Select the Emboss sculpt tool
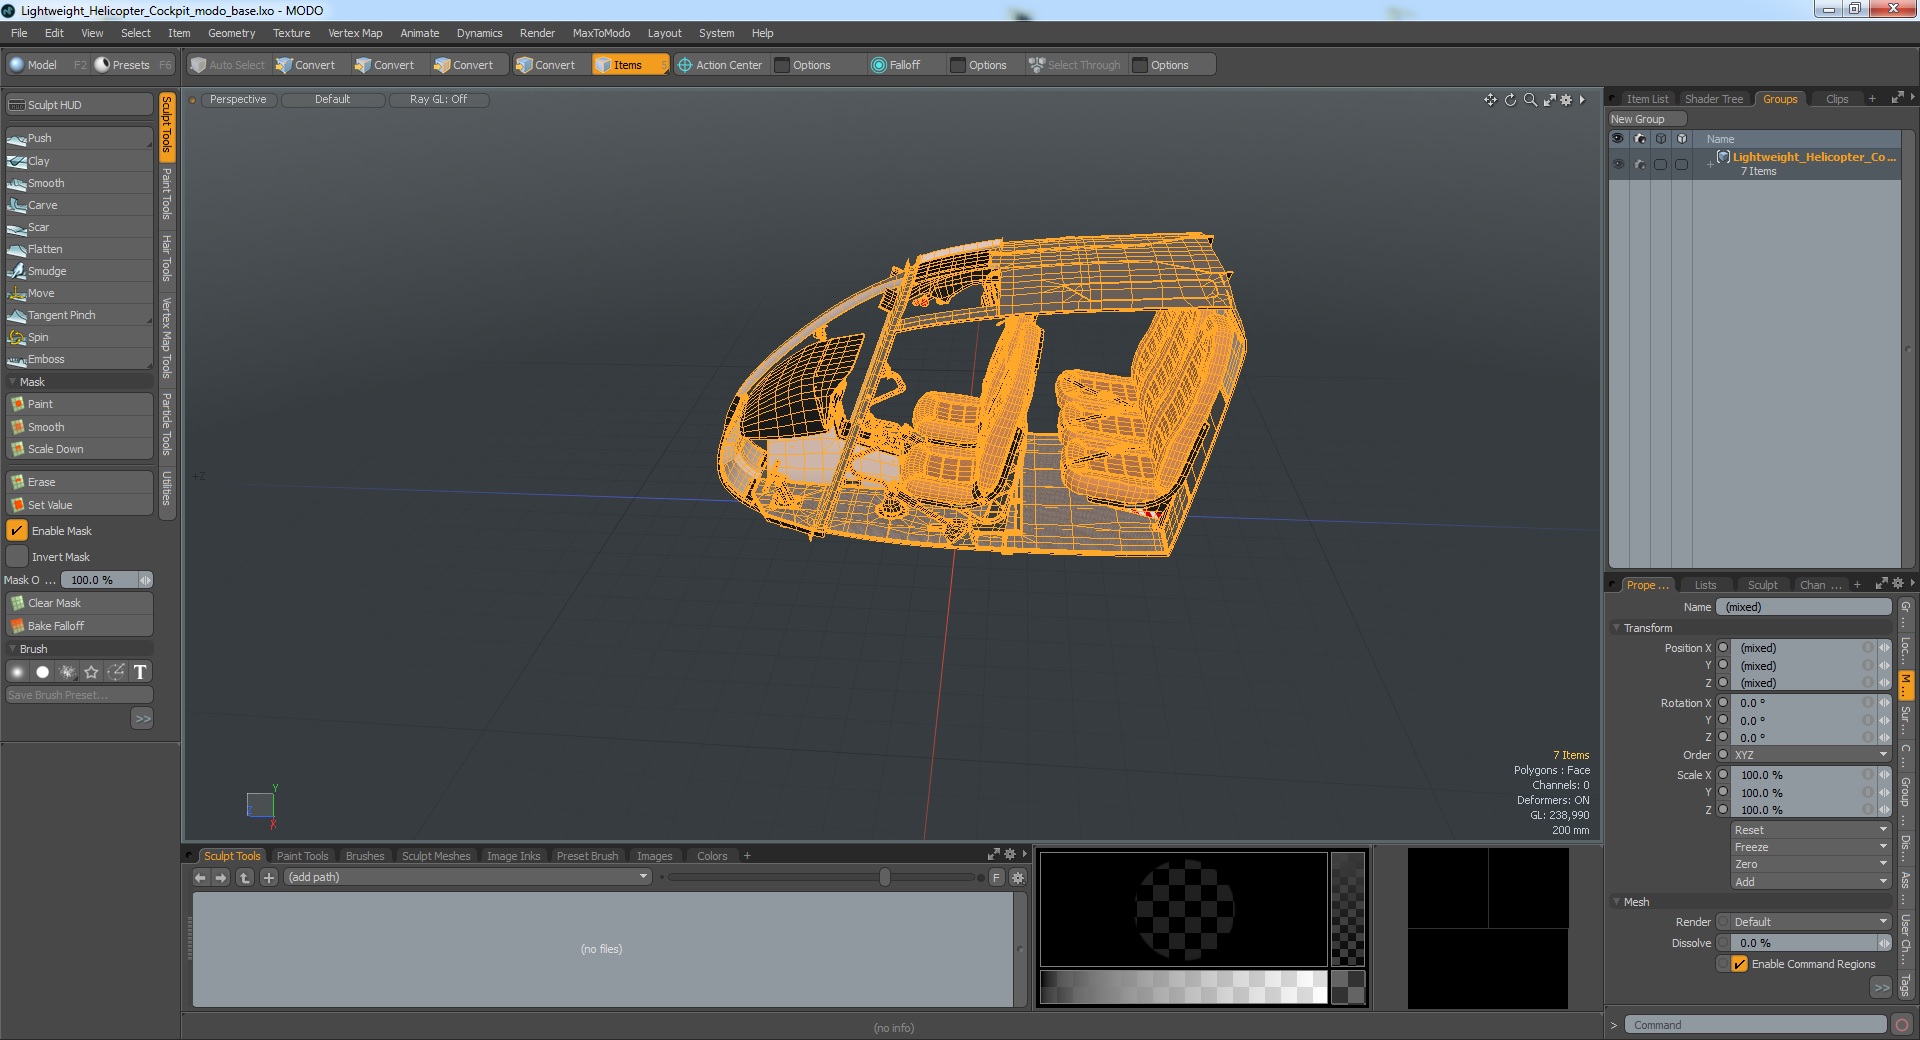Image resolution: width=1920 pixels, height=1040 pixels. [79, 359]
